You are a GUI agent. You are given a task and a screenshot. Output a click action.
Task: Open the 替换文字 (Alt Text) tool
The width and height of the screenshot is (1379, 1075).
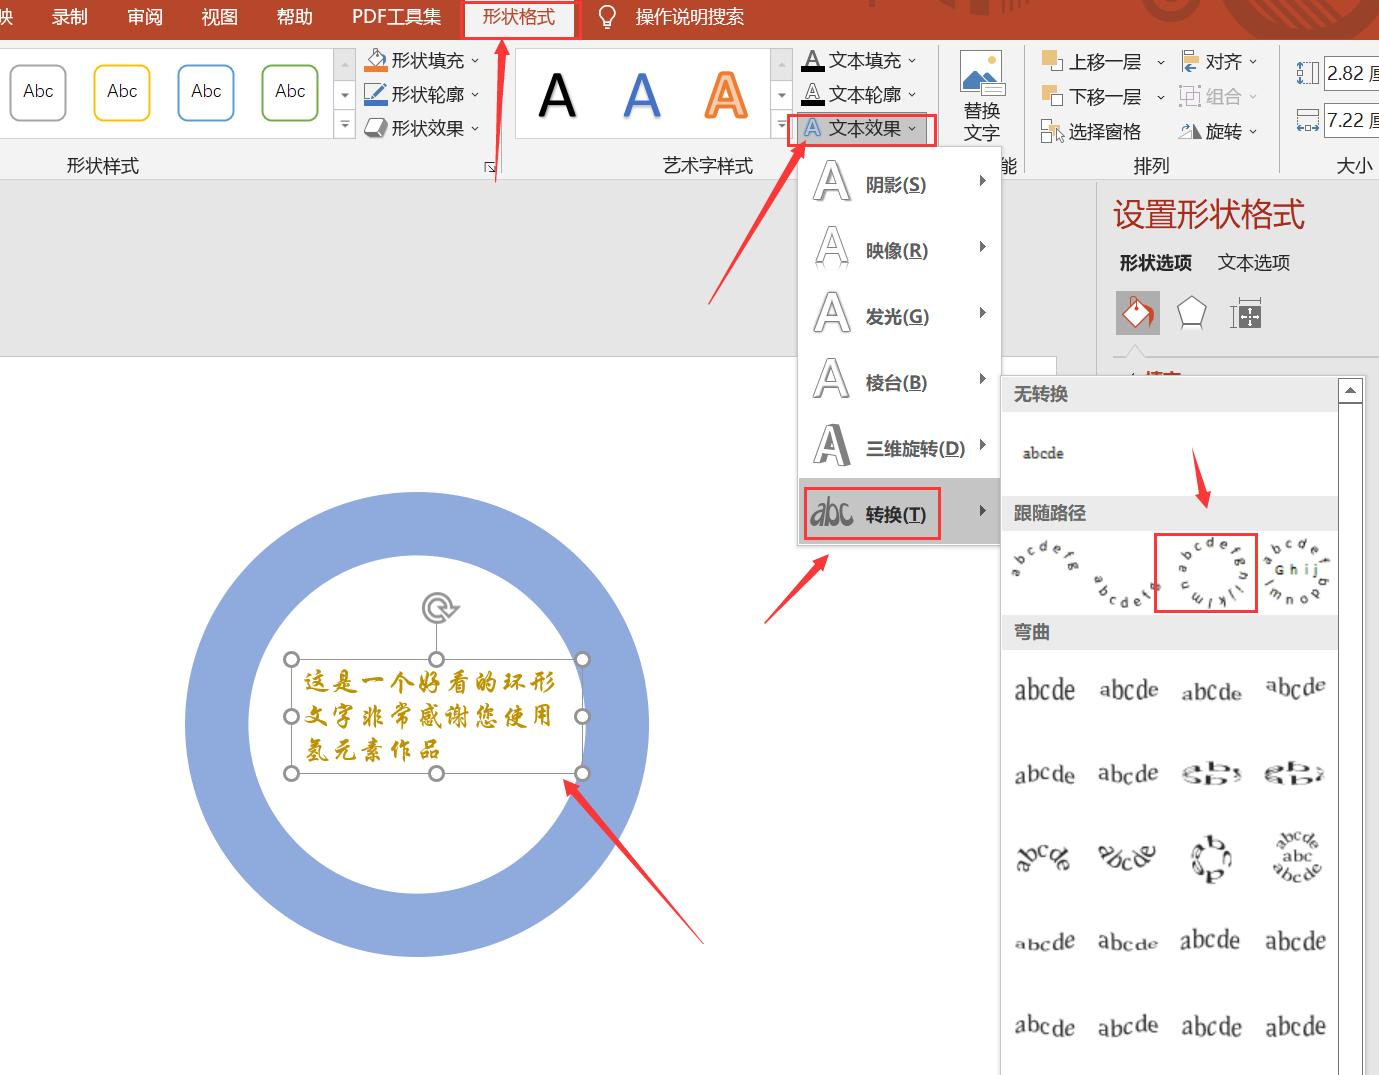tap(981, 95)
